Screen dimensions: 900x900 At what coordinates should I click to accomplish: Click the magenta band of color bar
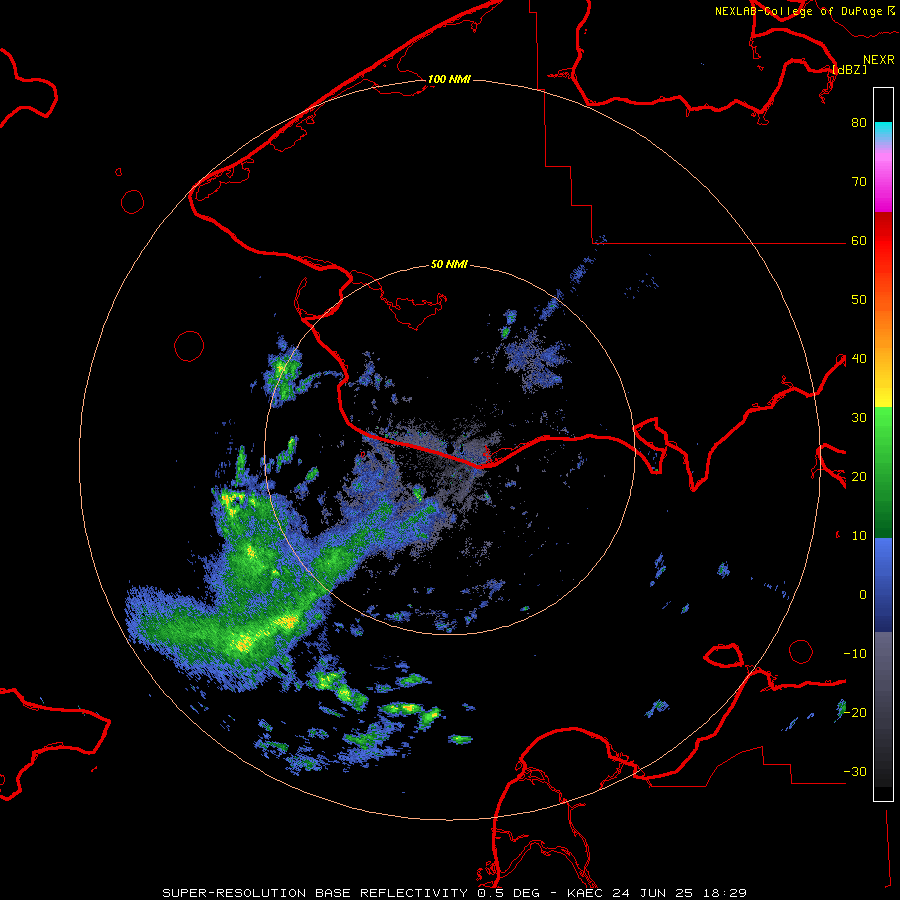point(883,184)
